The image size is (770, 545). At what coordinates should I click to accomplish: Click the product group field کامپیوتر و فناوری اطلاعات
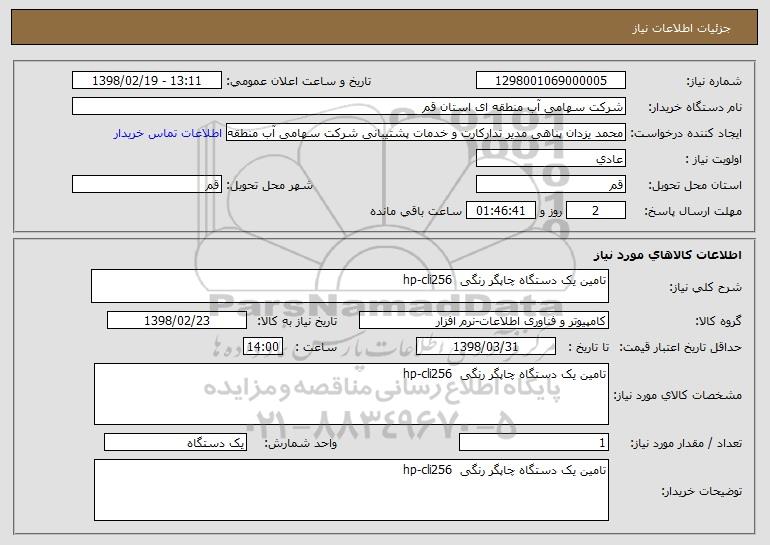coord(484,320)
